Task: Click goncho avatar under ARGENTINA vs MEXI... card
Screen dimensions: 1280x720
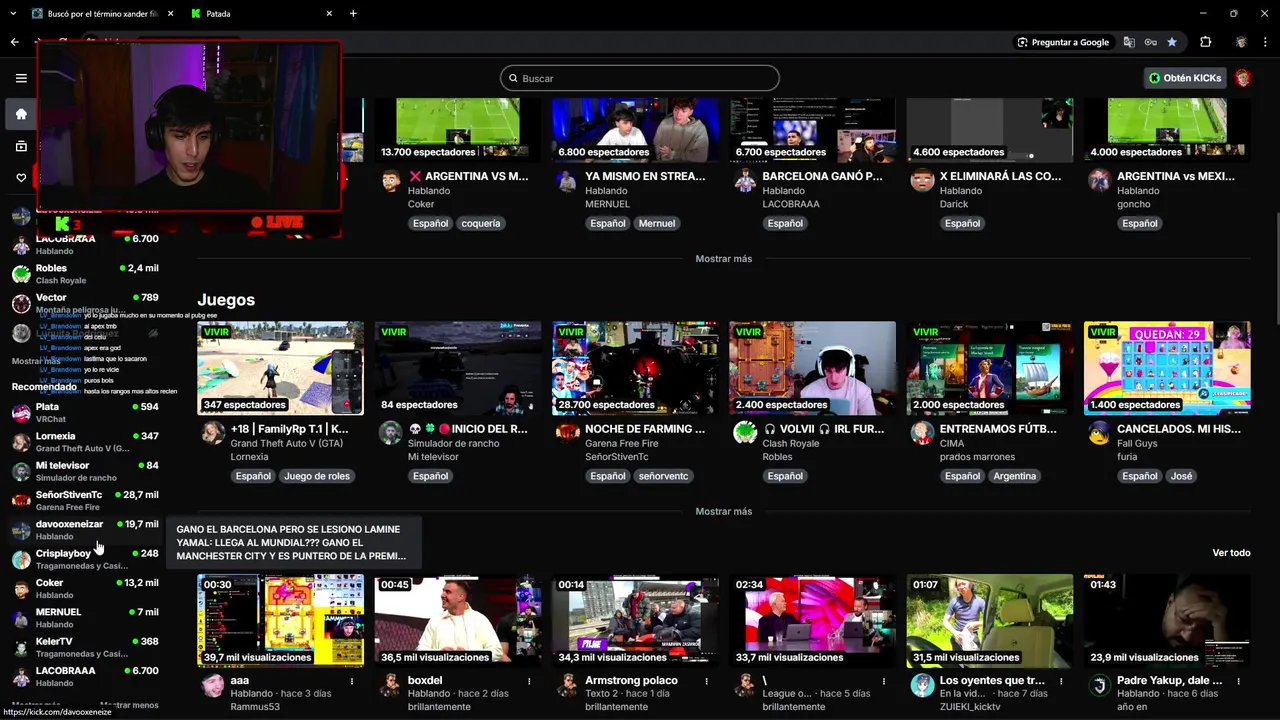Action: tap(1099, 180)
